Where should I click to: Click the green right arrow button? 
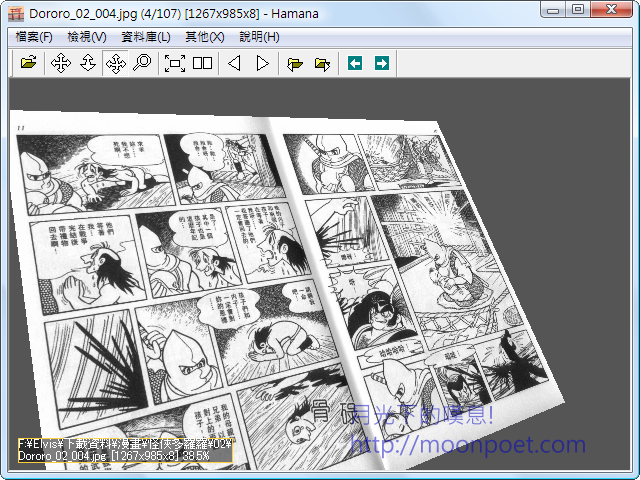(x=381, y=63)
